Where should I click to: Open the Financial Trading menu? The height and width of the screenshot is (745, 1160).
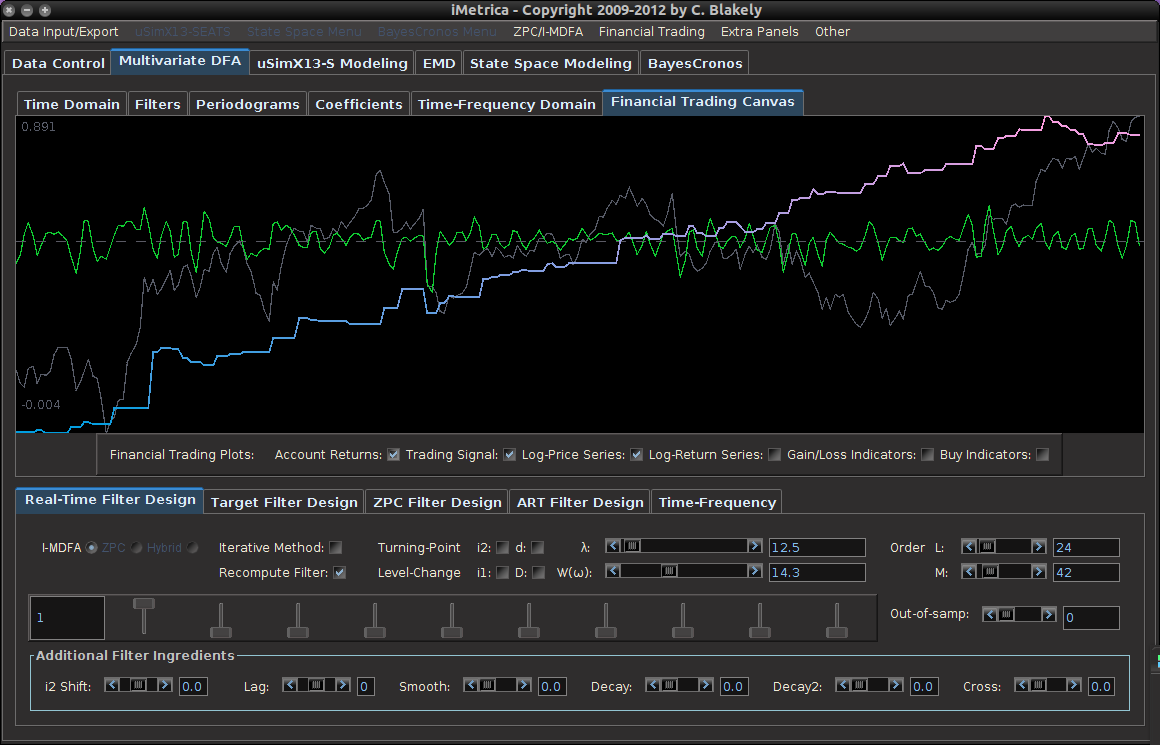(651, 31)
